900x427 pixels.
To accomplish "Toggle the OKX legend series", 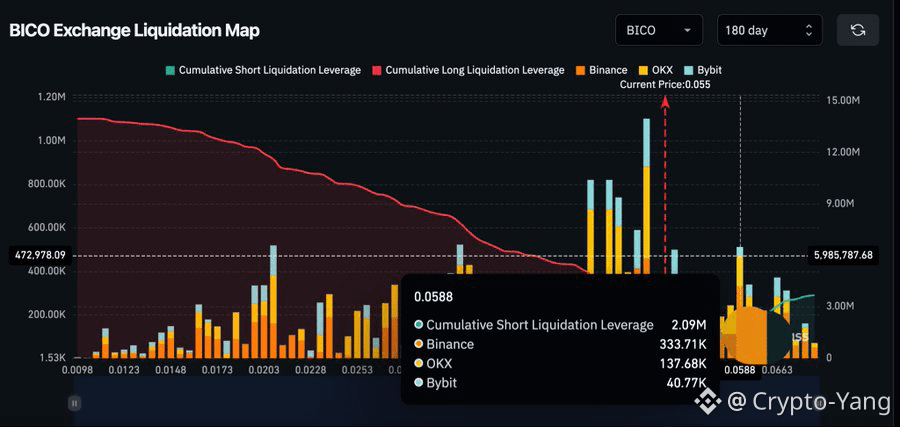I will pyautogui.click(x=656, y=70).
